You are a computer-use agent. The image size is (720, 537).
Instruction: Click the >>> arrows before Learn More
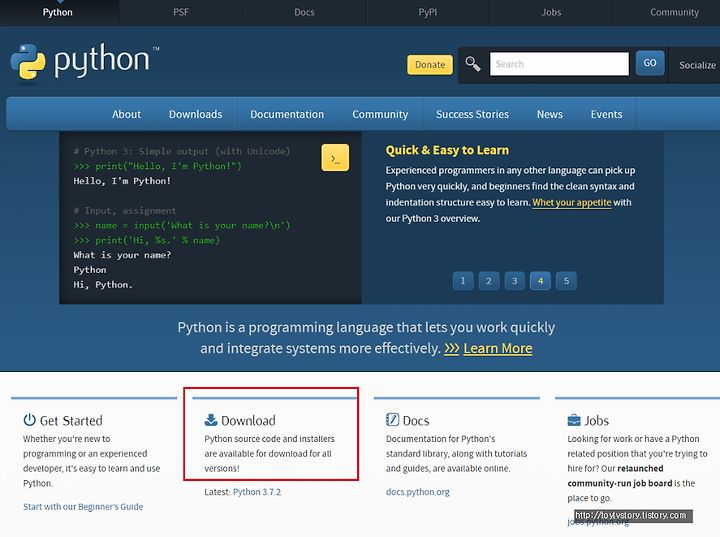pos(452,349)
